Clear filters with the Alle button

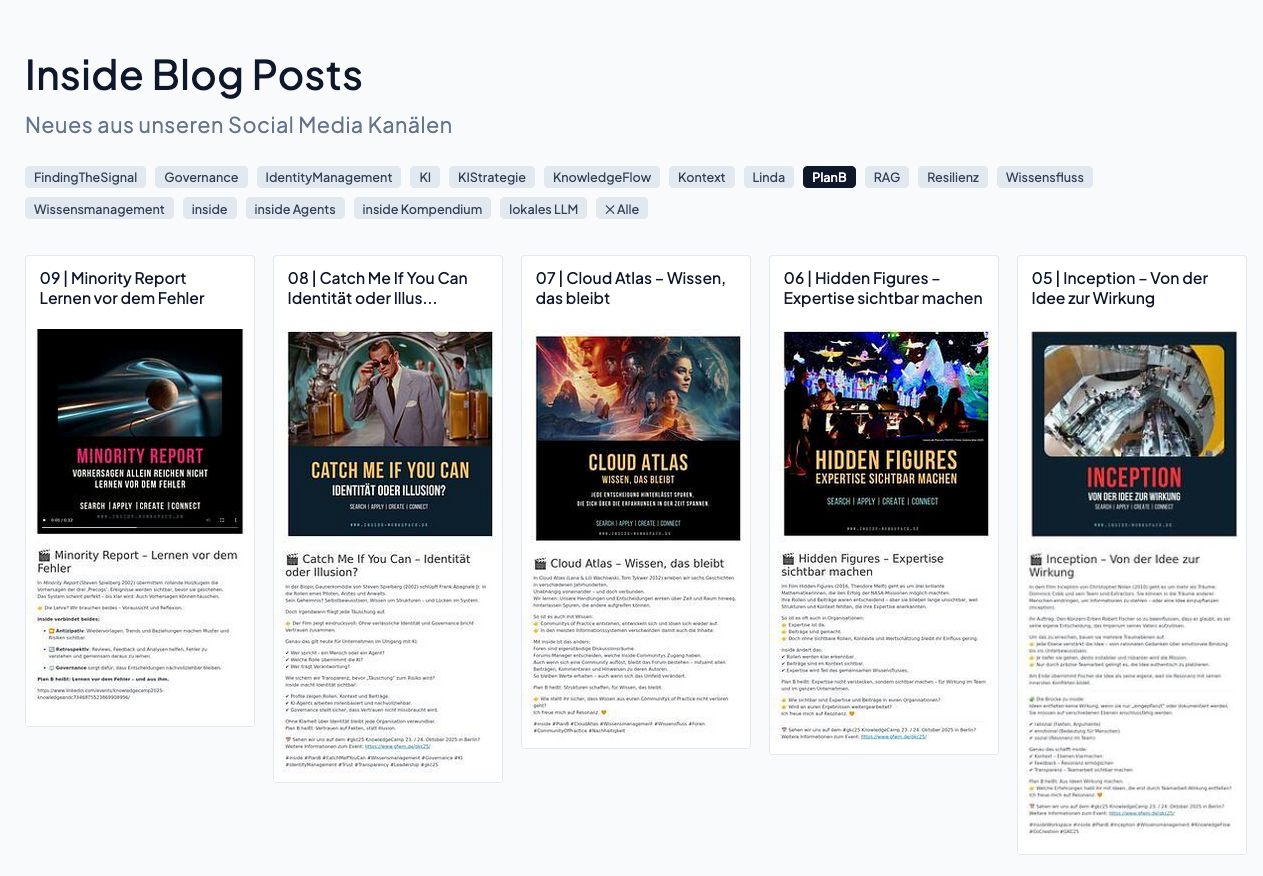pyautogui.click(x=622, y=209)
